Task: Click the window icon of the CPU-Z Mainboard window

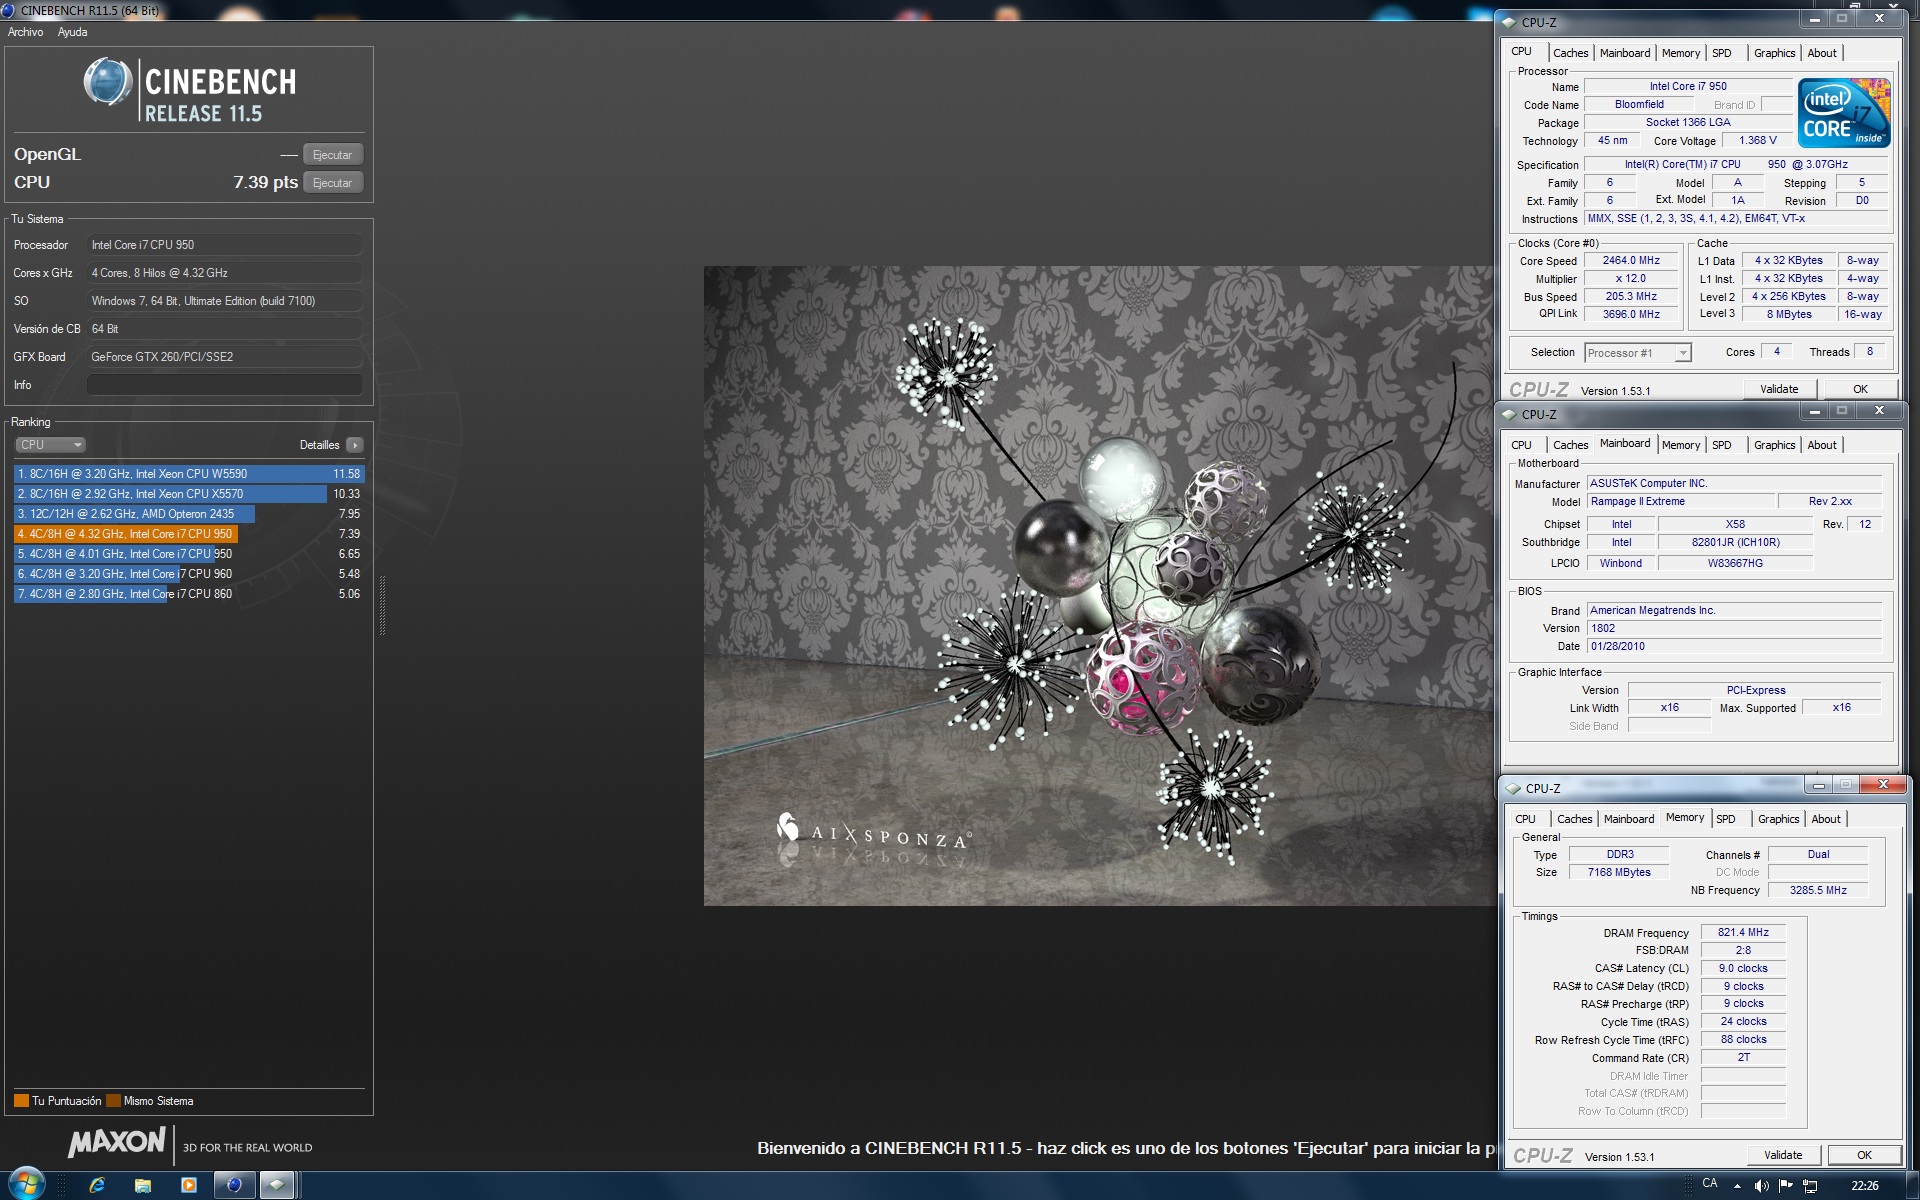Action: click(1510, 414)
